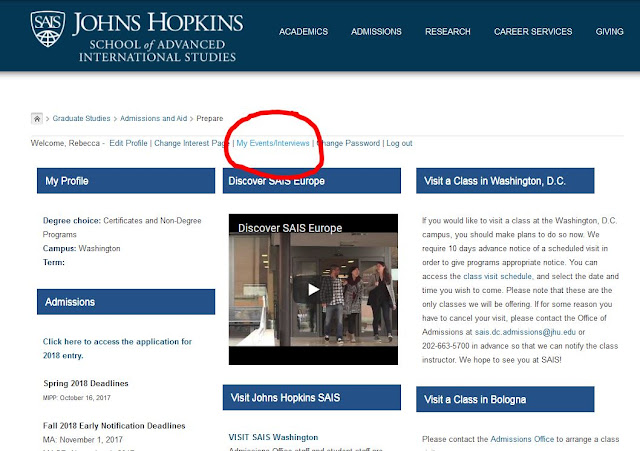The image size is (640, 451).
Task: Click the Spring 2018 Deadlines text
Action: [86, 383]
